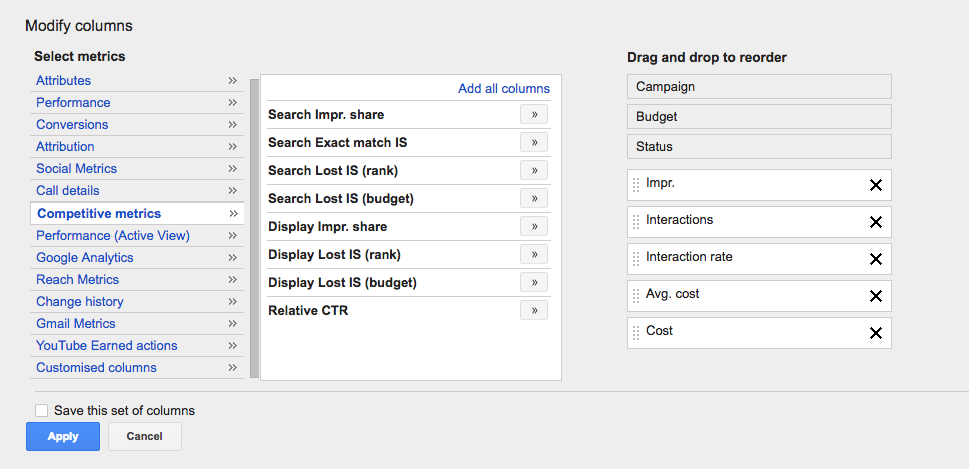The image size is (969, 469).
Task: Add Search Exact match IS column arrow
Action: pos(534,143)
